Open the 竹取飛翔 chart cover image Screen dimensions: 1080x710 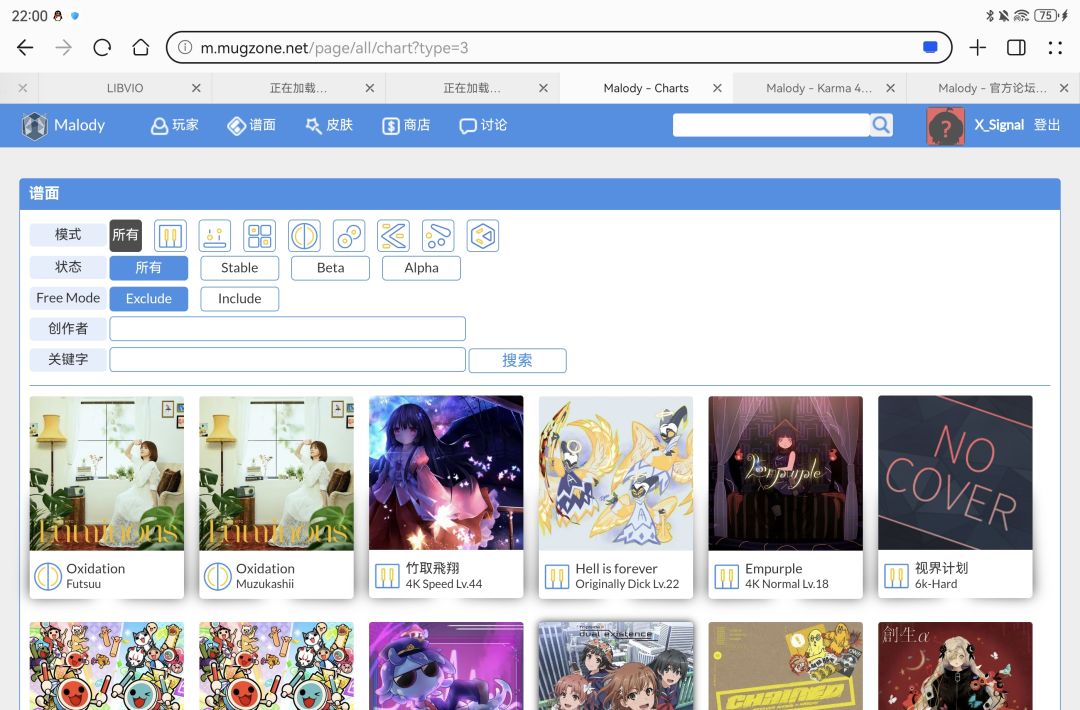(446, 473)
